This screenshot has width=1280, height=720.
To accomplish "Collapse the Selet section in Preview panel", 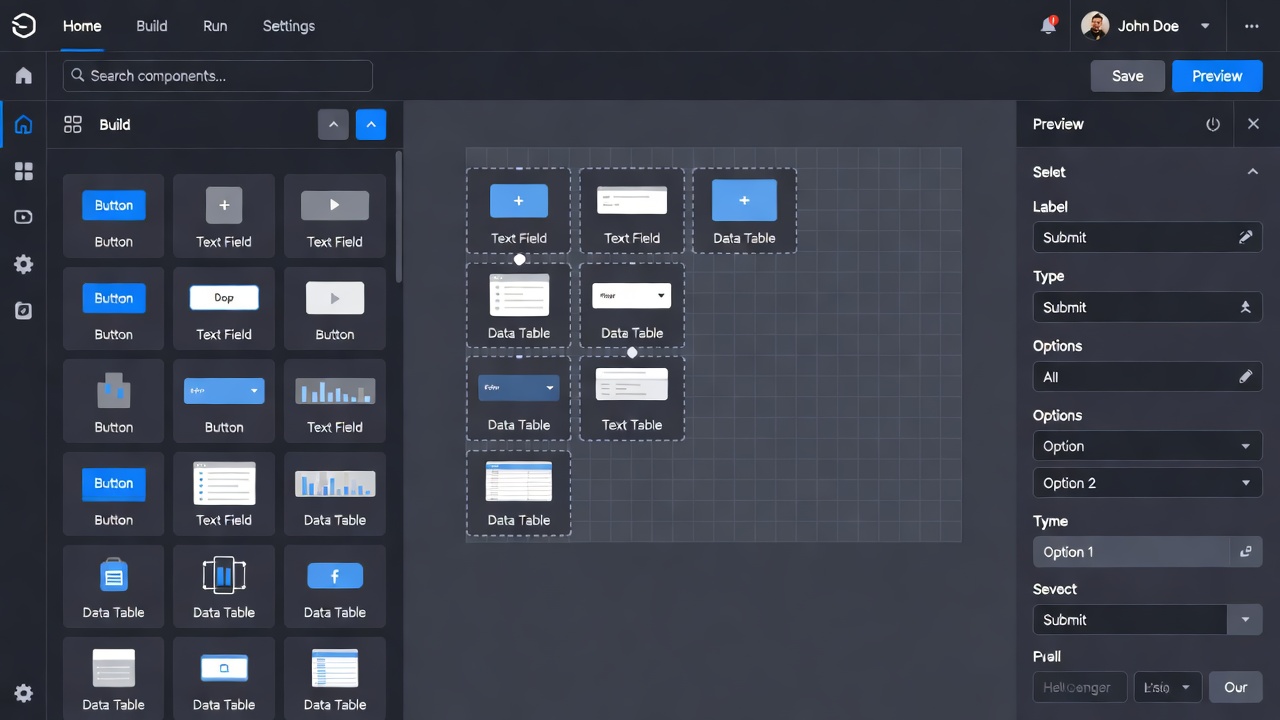I will point(1253,171).
